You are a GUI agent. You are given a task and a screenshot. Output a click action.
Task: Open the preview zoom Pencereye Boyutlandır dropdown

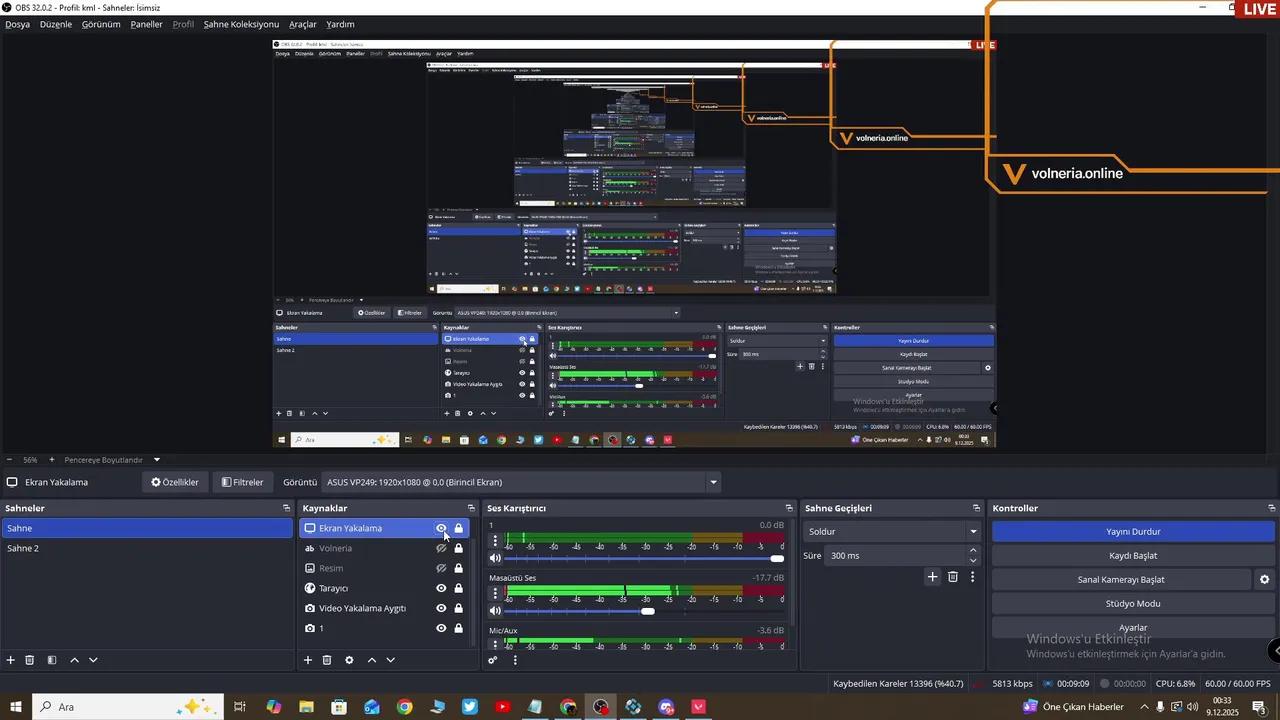tap(156, 460)
